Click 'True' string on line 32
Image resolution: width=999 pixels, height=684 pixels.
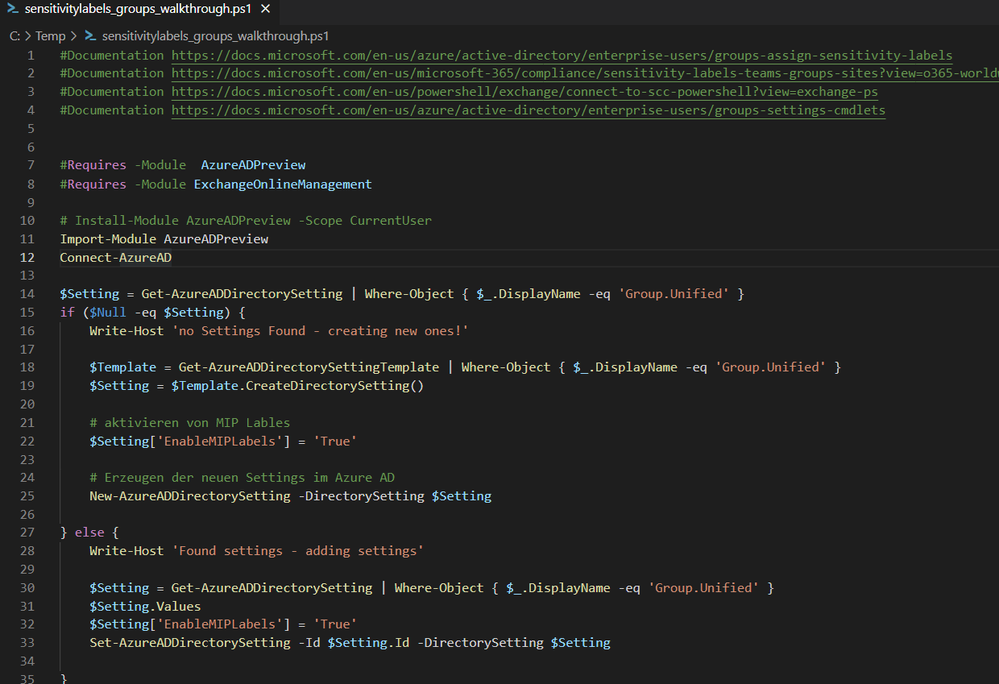click(x=334, y=624)
